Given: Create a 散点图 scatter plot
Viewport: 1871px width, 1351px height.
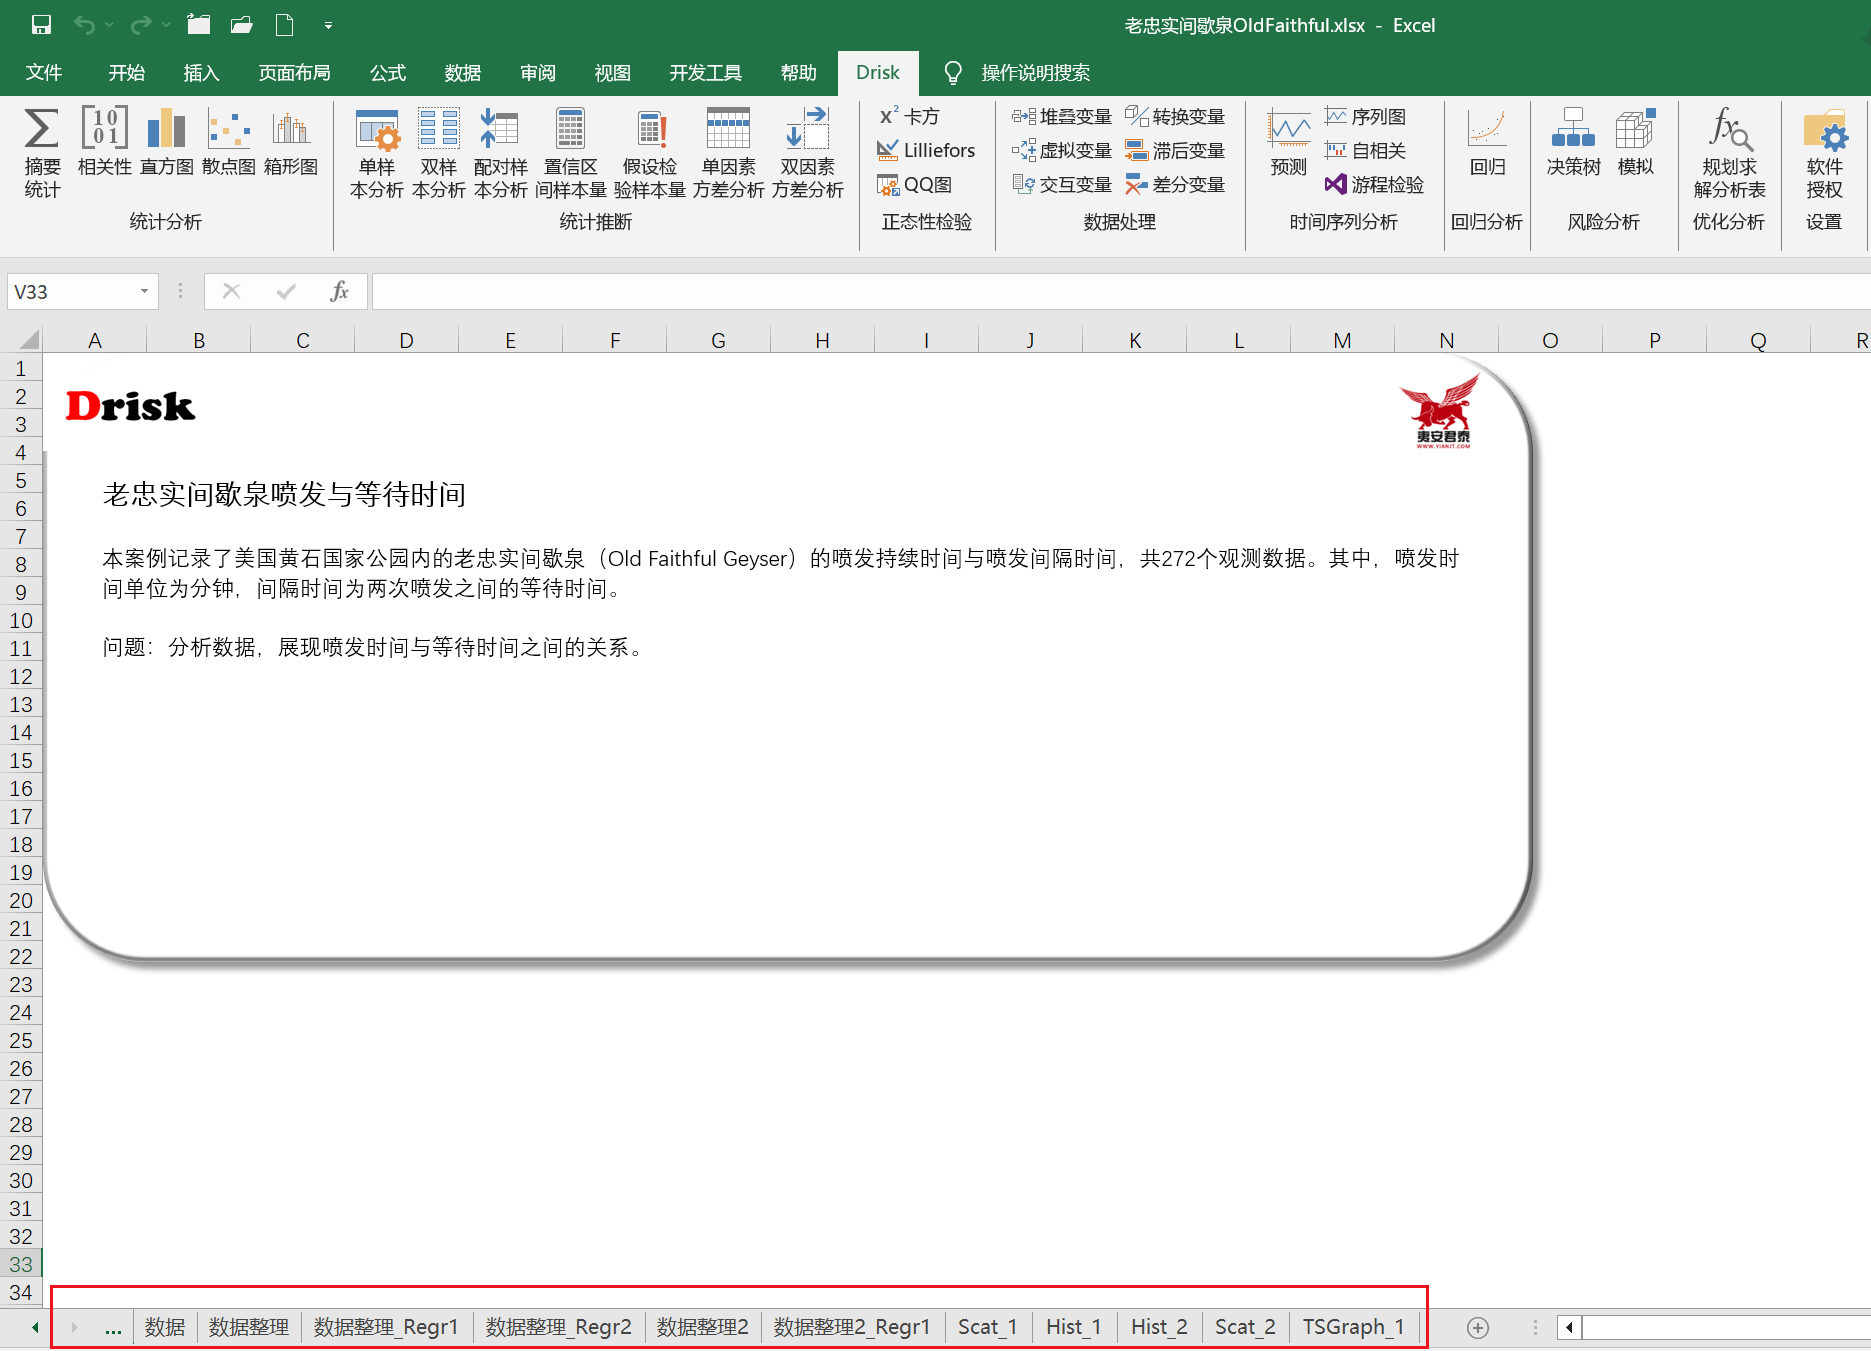Looking at the screenshot, I should [229, 141].
